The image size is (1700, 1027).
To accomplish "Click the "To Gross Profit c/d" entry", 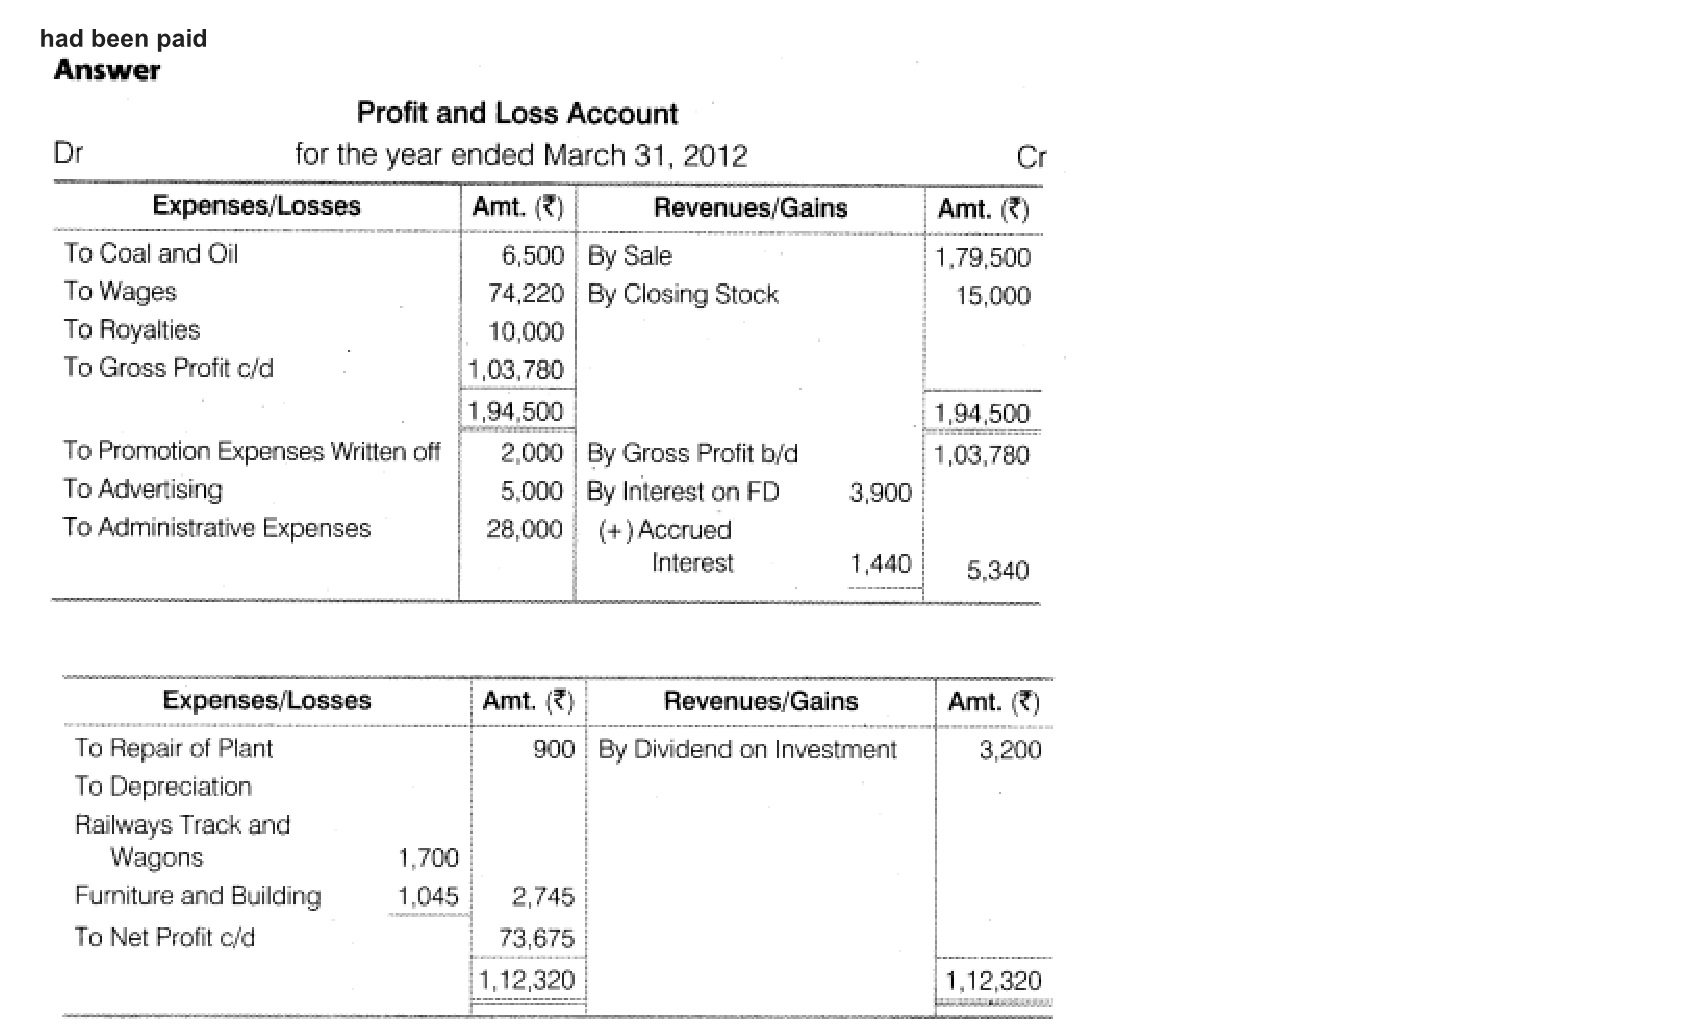I will 168,368.
